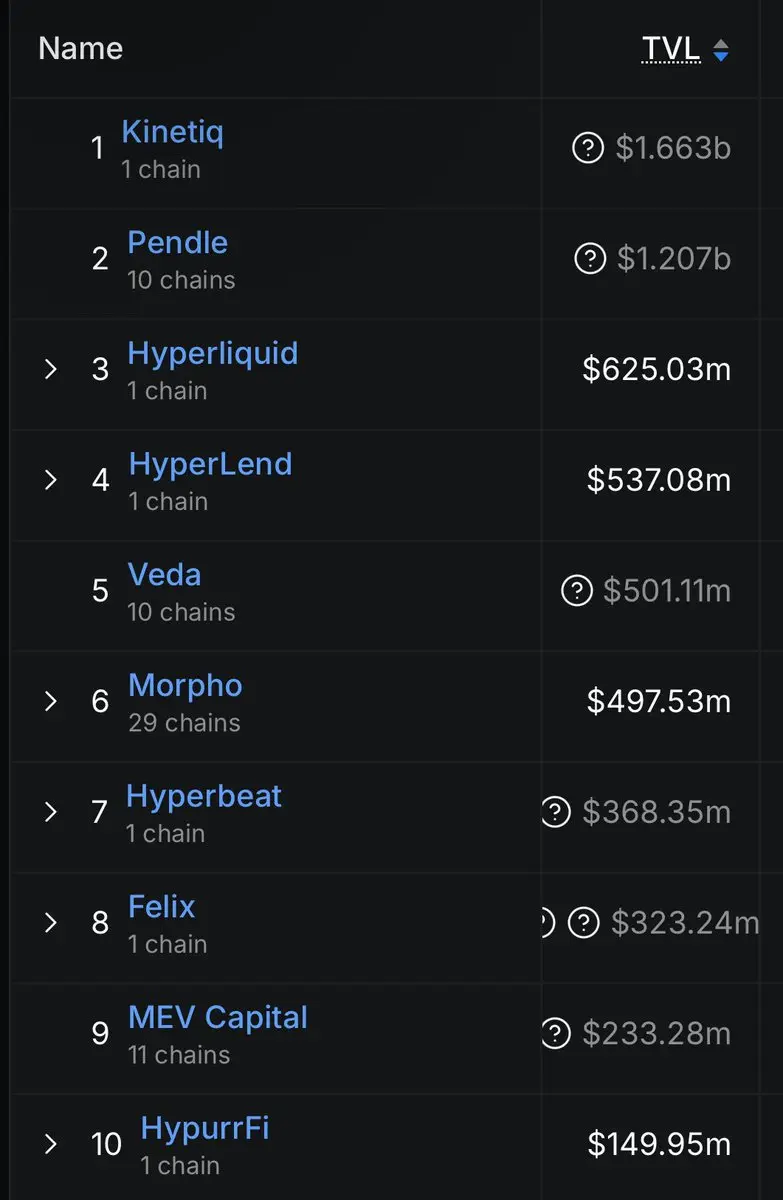Expand the HypurrFi row
The width and height of the screenshot is (783, 1200).
pos(51,1144)
